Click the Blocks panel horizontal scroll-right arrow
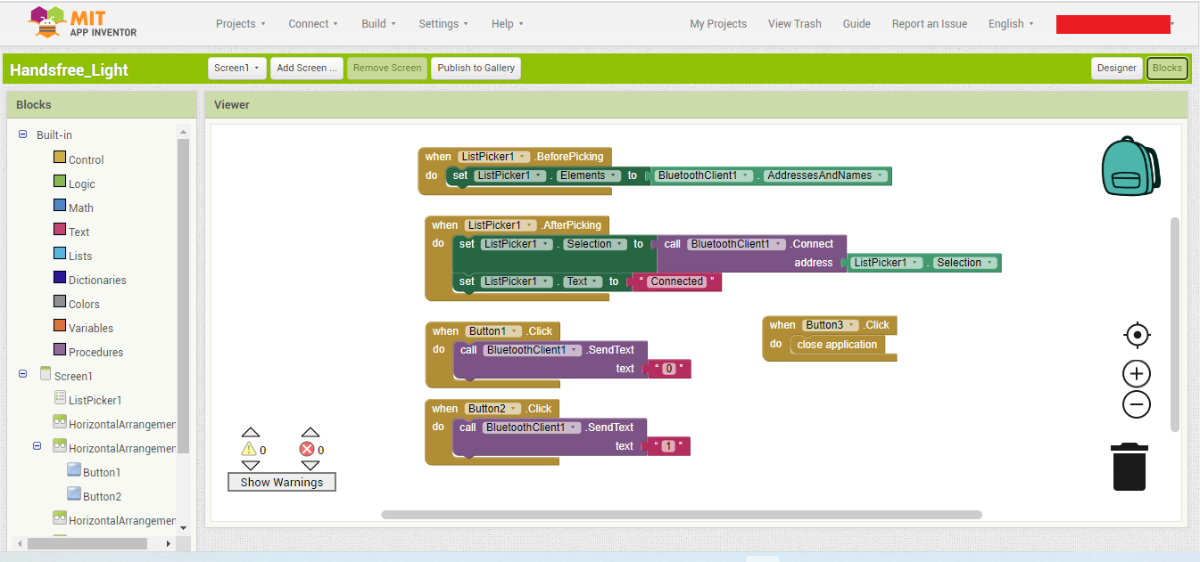The image size is (1200, 562). pos(168,544)
